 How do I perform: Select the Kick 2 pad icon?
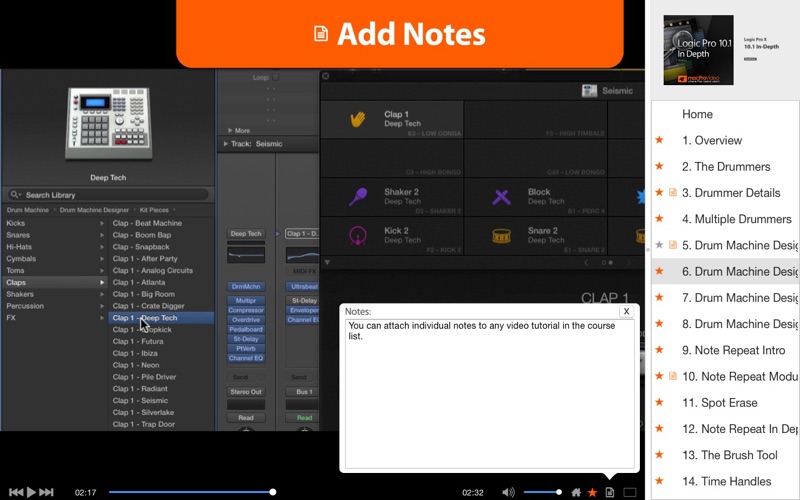point(358,236)
